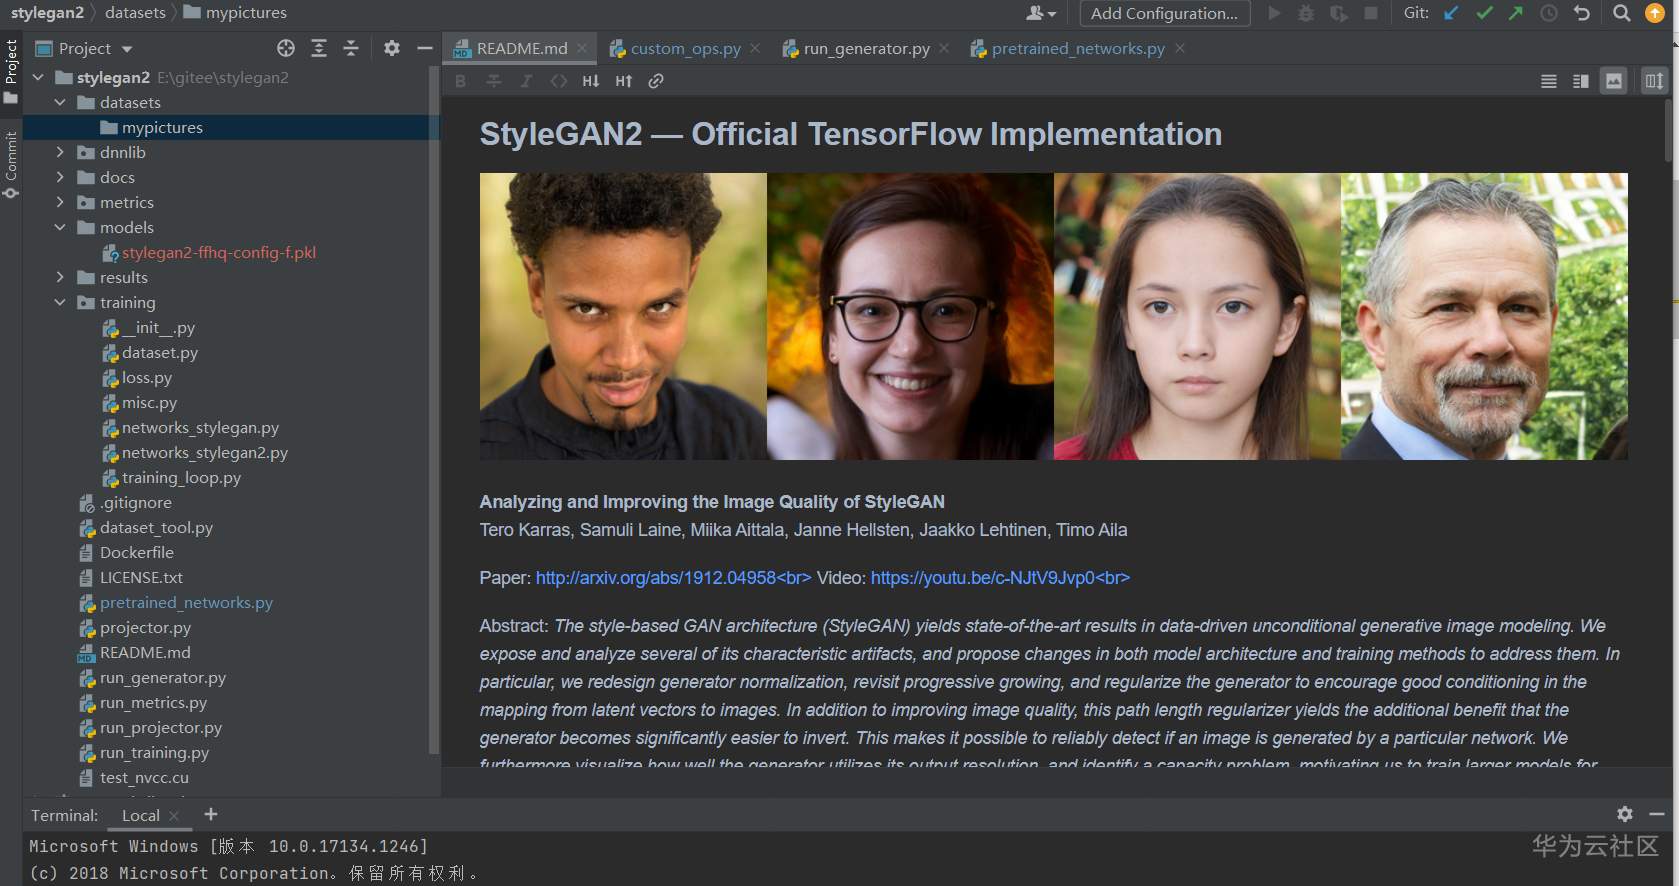This screenshot has width=1679, height=886.
Task: Insert inline code with the angle-brackets icon
Action: (558, 81)
